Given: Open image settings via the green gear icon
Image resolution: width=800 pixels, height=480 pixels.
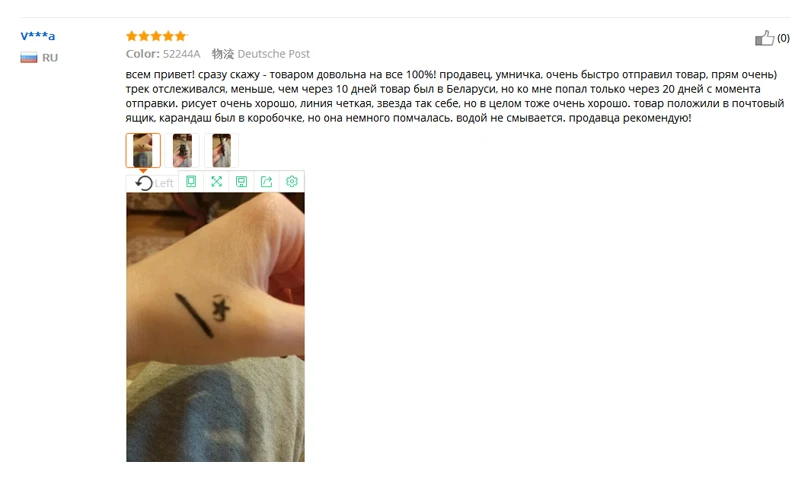Looking at the screenshot, I should (292, 182).
